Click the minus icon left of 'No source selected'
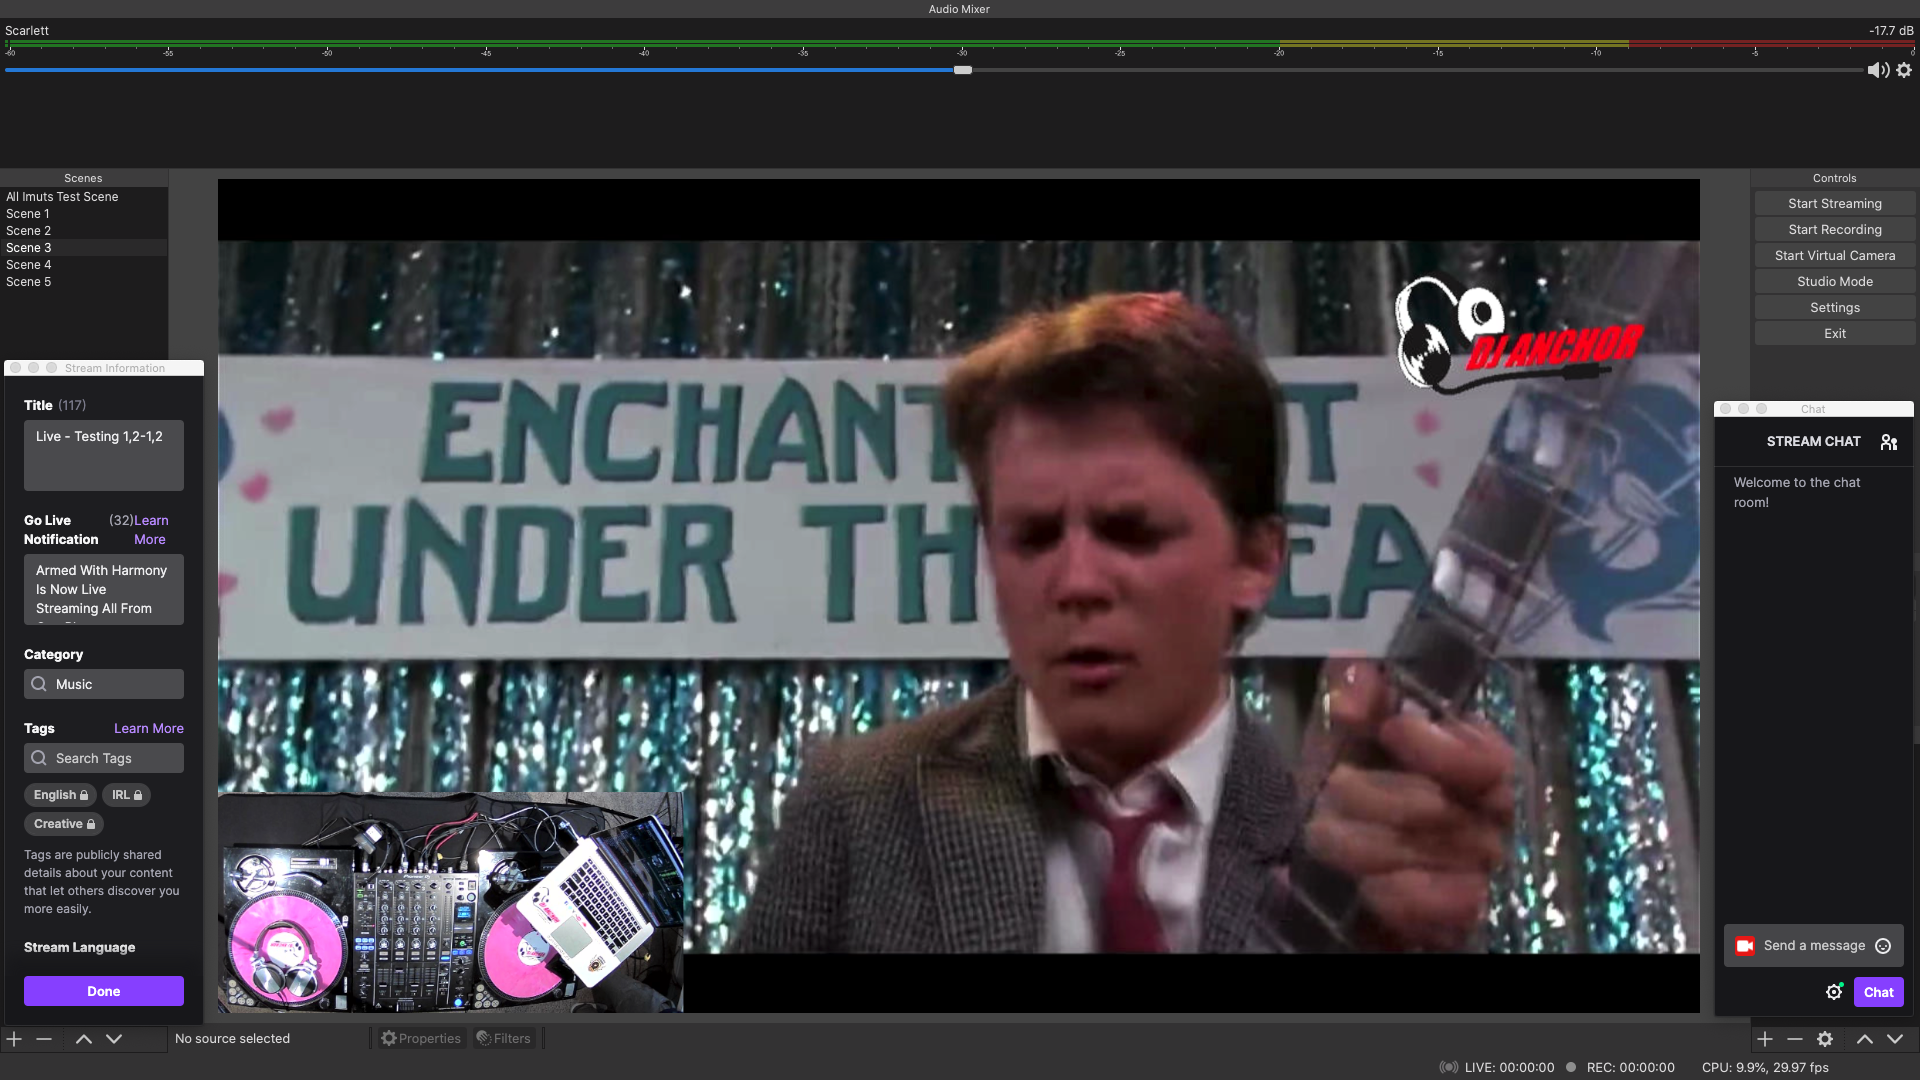Image resolution: width=1920 pixels, height=1080 pixels. coord(44,1039)
